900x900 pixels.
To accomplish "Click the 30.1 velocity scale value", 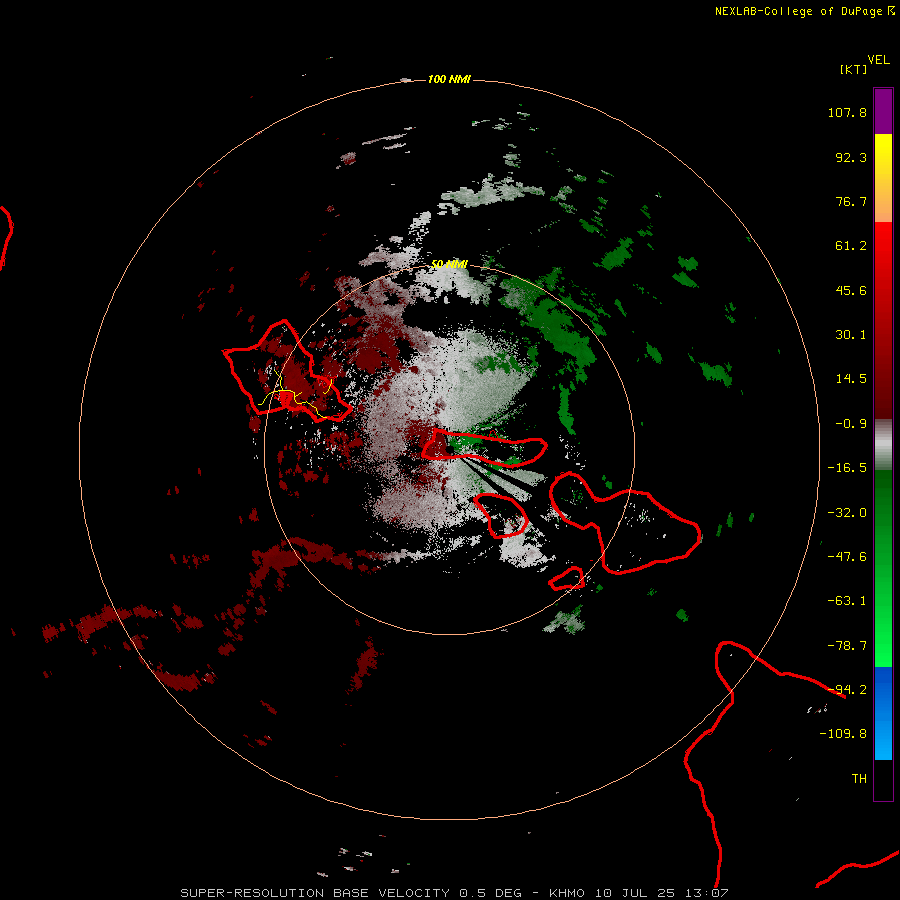I will point(851,335).
